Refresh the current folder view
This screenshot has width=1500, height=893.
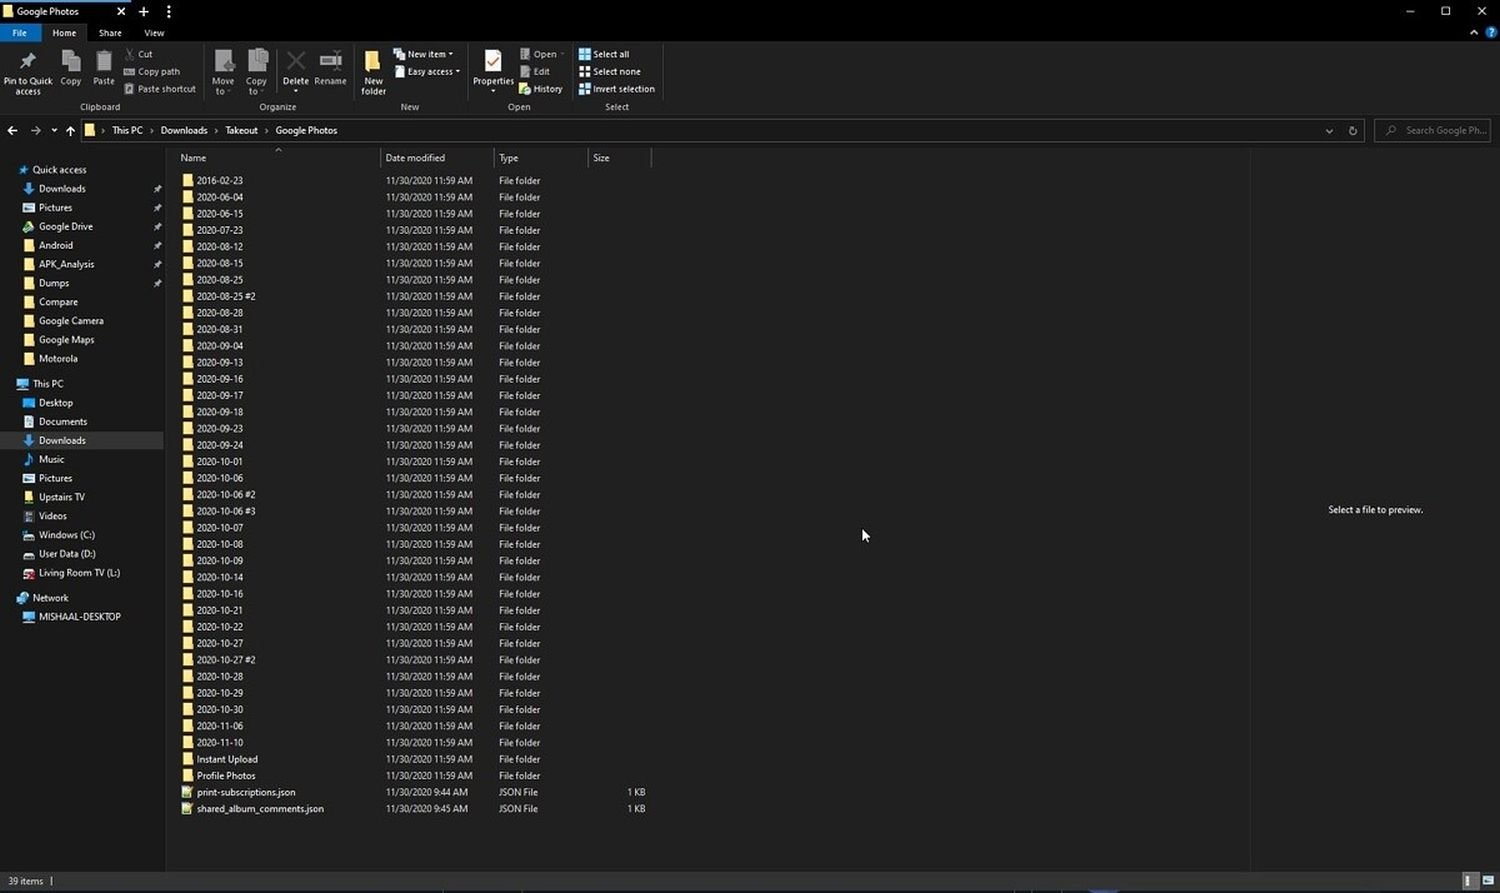(1353, 131)
